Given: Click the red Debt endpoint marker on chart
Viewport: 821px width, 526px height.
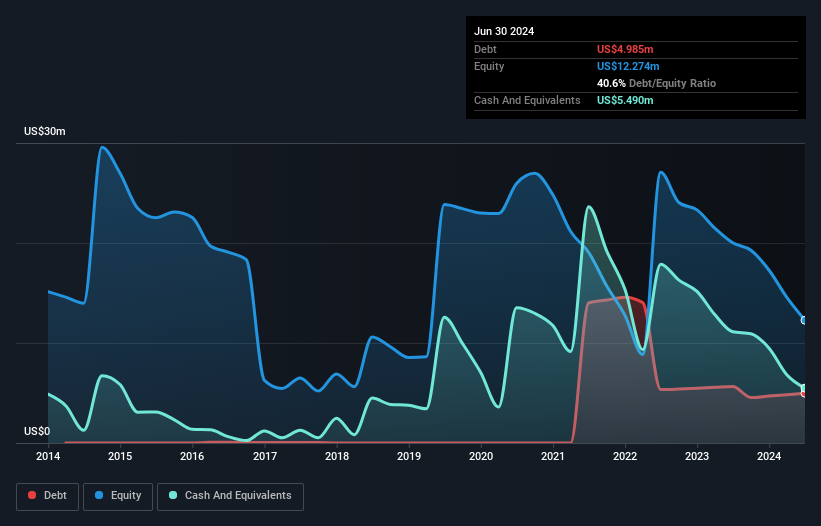Looking at the screenshot, I should pos(804,394).
